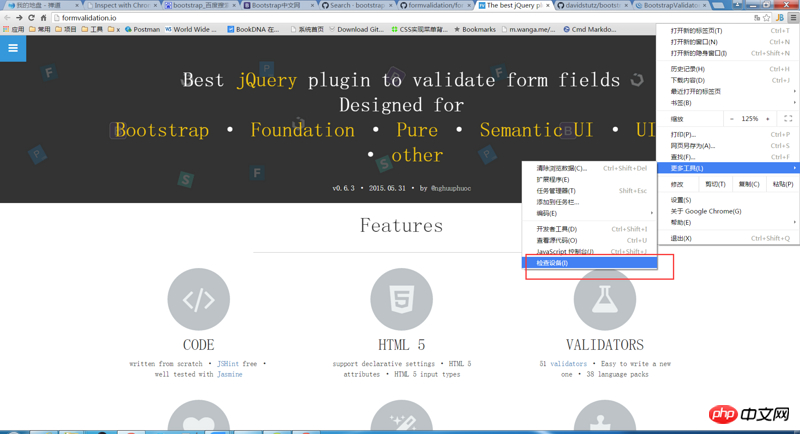Select 查找(F) menu item

[728, 157]
